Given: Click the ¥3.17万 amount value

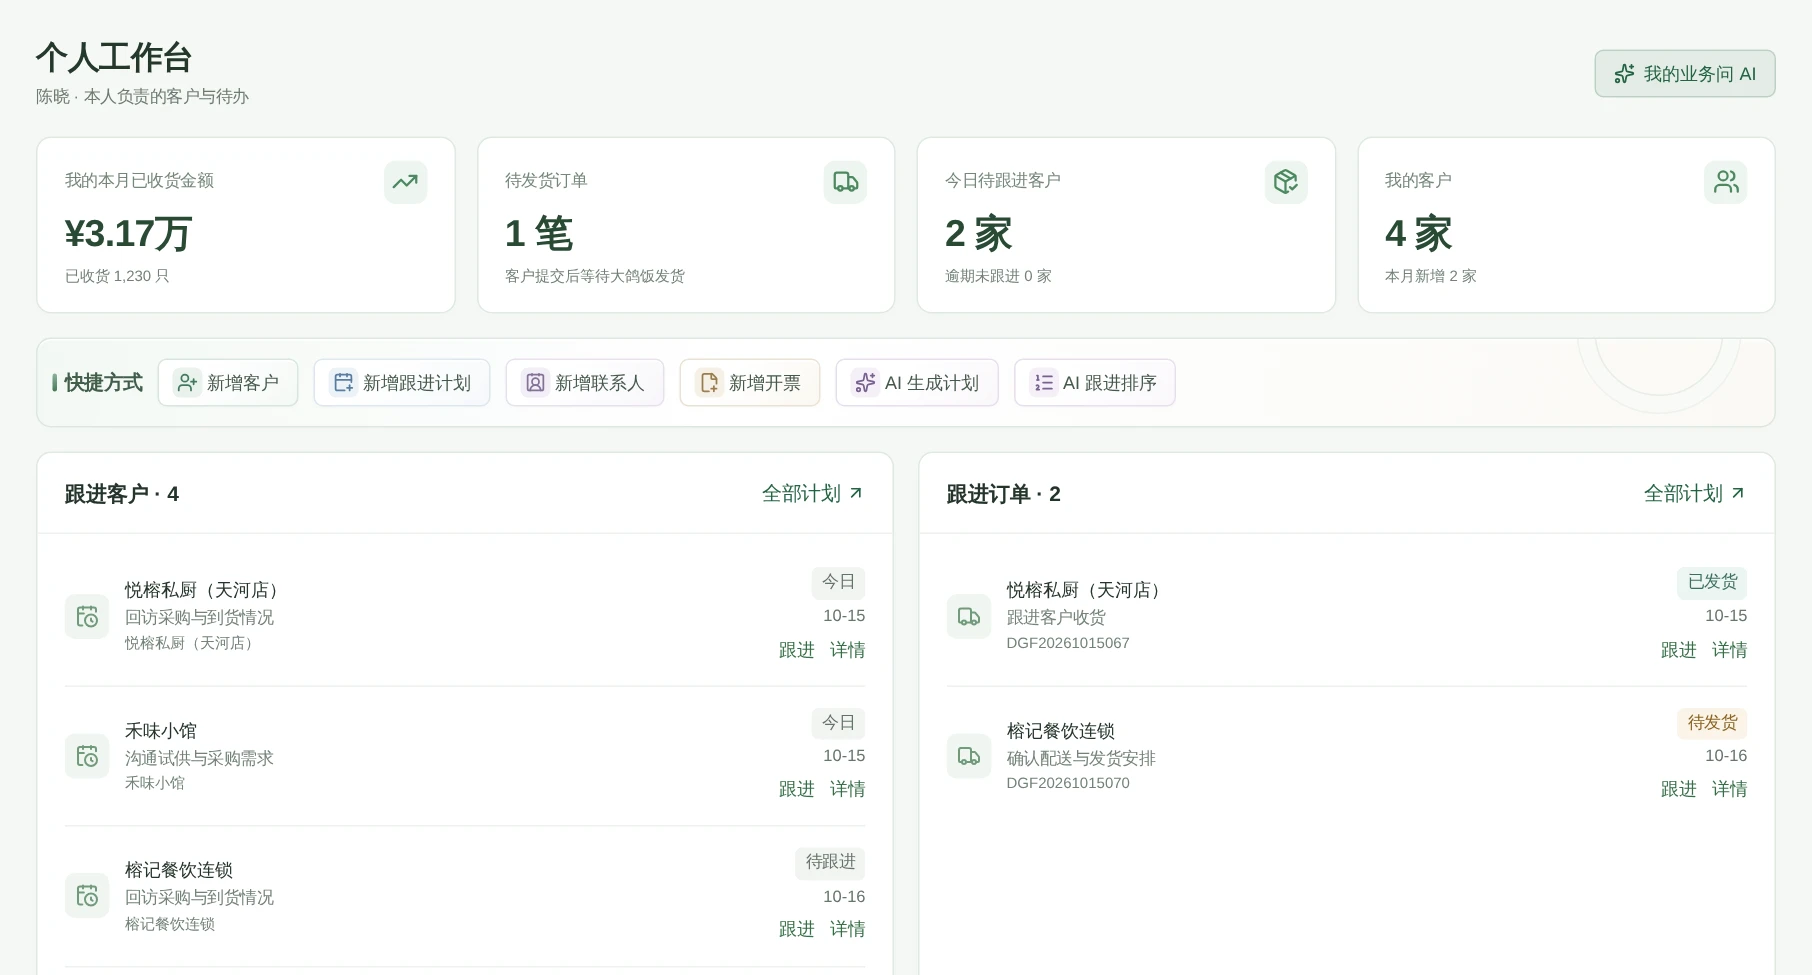Looking at the screenshot, I should 128,234.
